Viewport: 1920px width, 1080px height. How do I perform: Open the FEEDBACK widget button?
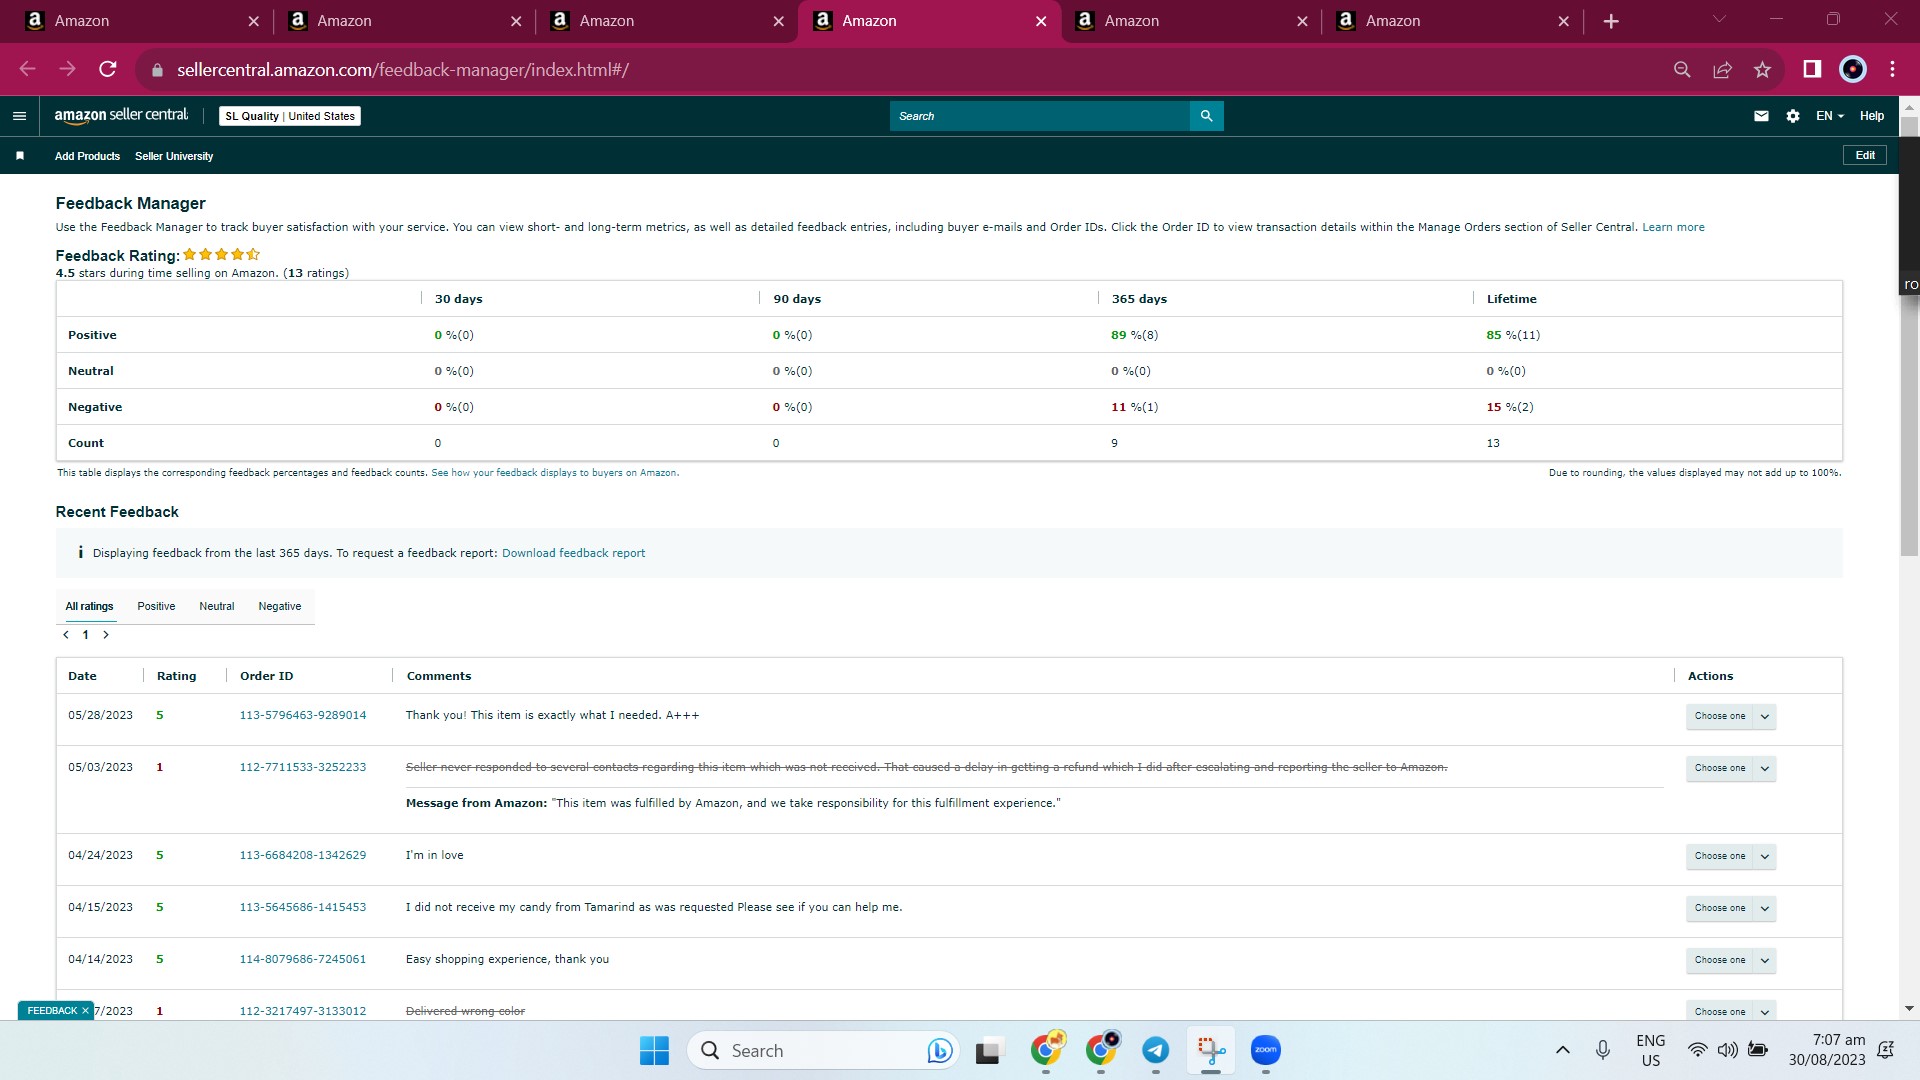click(x=52, y=1011)
